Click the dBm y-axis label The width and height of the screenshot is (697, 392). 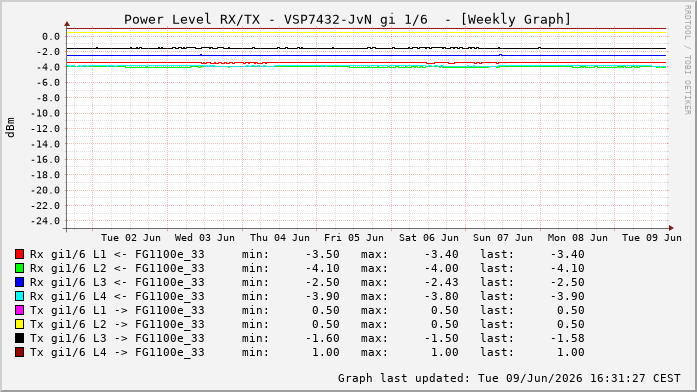[x=10, y=128]
